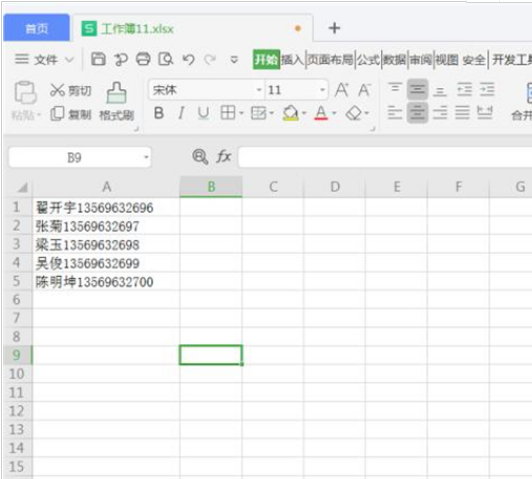Select column D header

pyautogui.click(x=335, y=187)
